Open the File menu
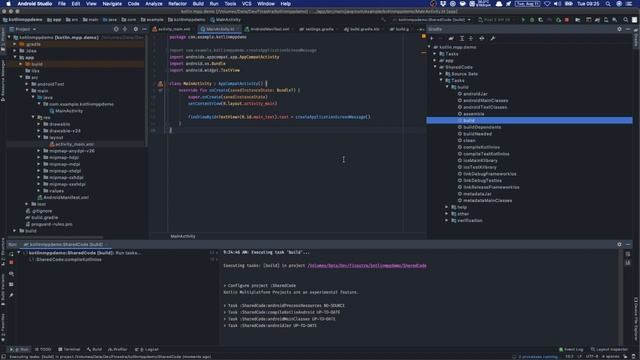The width and height of the screenshot is (640, 360). coord(62,4)
